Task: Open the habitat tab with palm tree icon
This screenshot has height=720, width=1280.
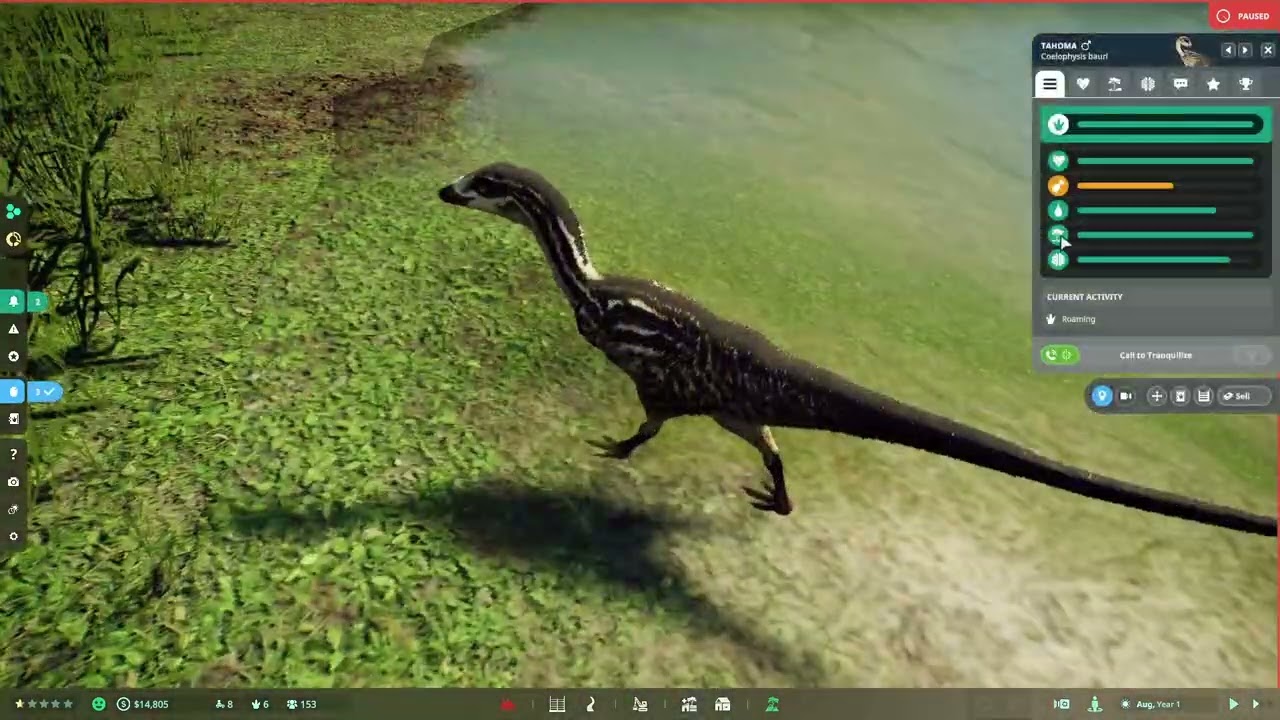Action: (x=1115, y=84)
